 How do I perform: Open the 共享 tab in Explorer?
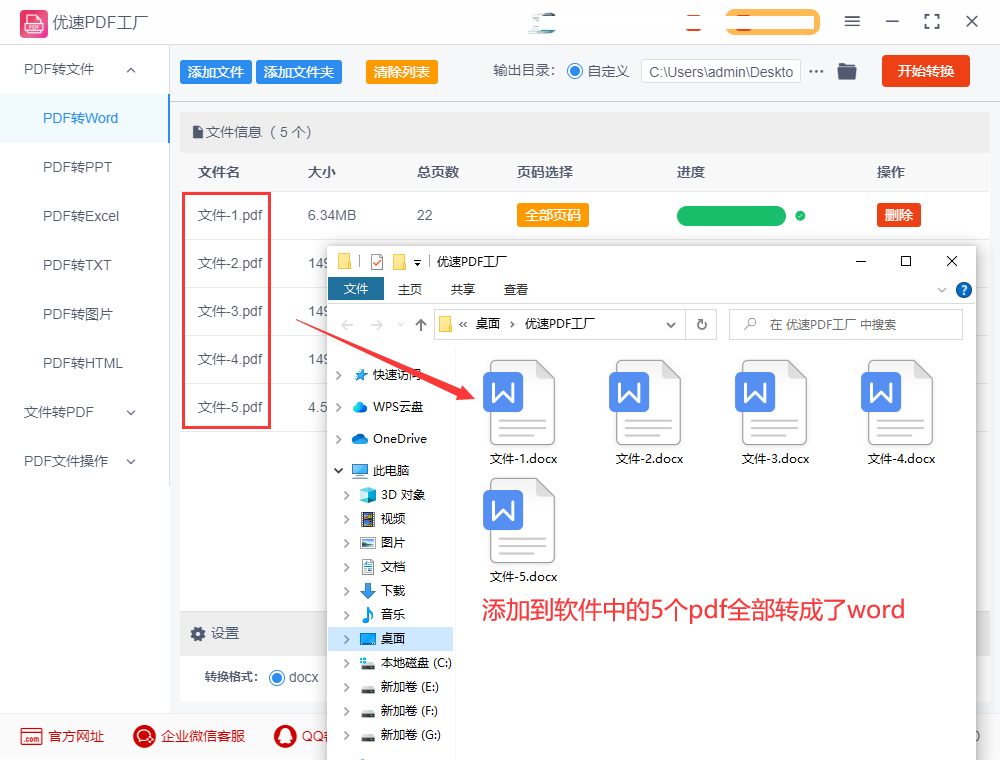pos(463,289)
